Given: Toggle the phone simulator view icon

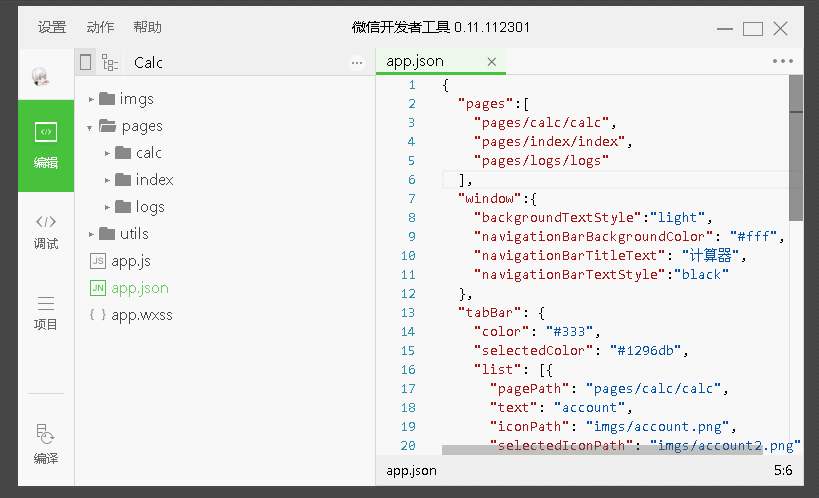Looking at the screenshot, I should click(85, 62).
